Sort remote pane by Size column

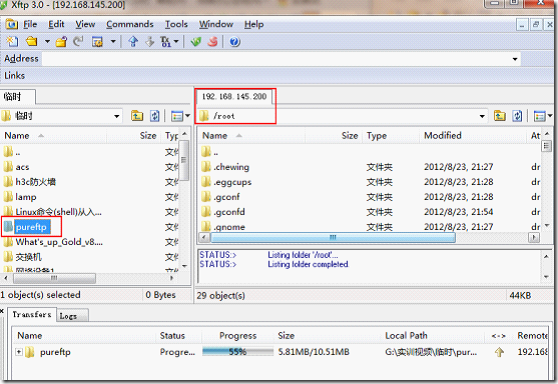(x=334, y=136)
